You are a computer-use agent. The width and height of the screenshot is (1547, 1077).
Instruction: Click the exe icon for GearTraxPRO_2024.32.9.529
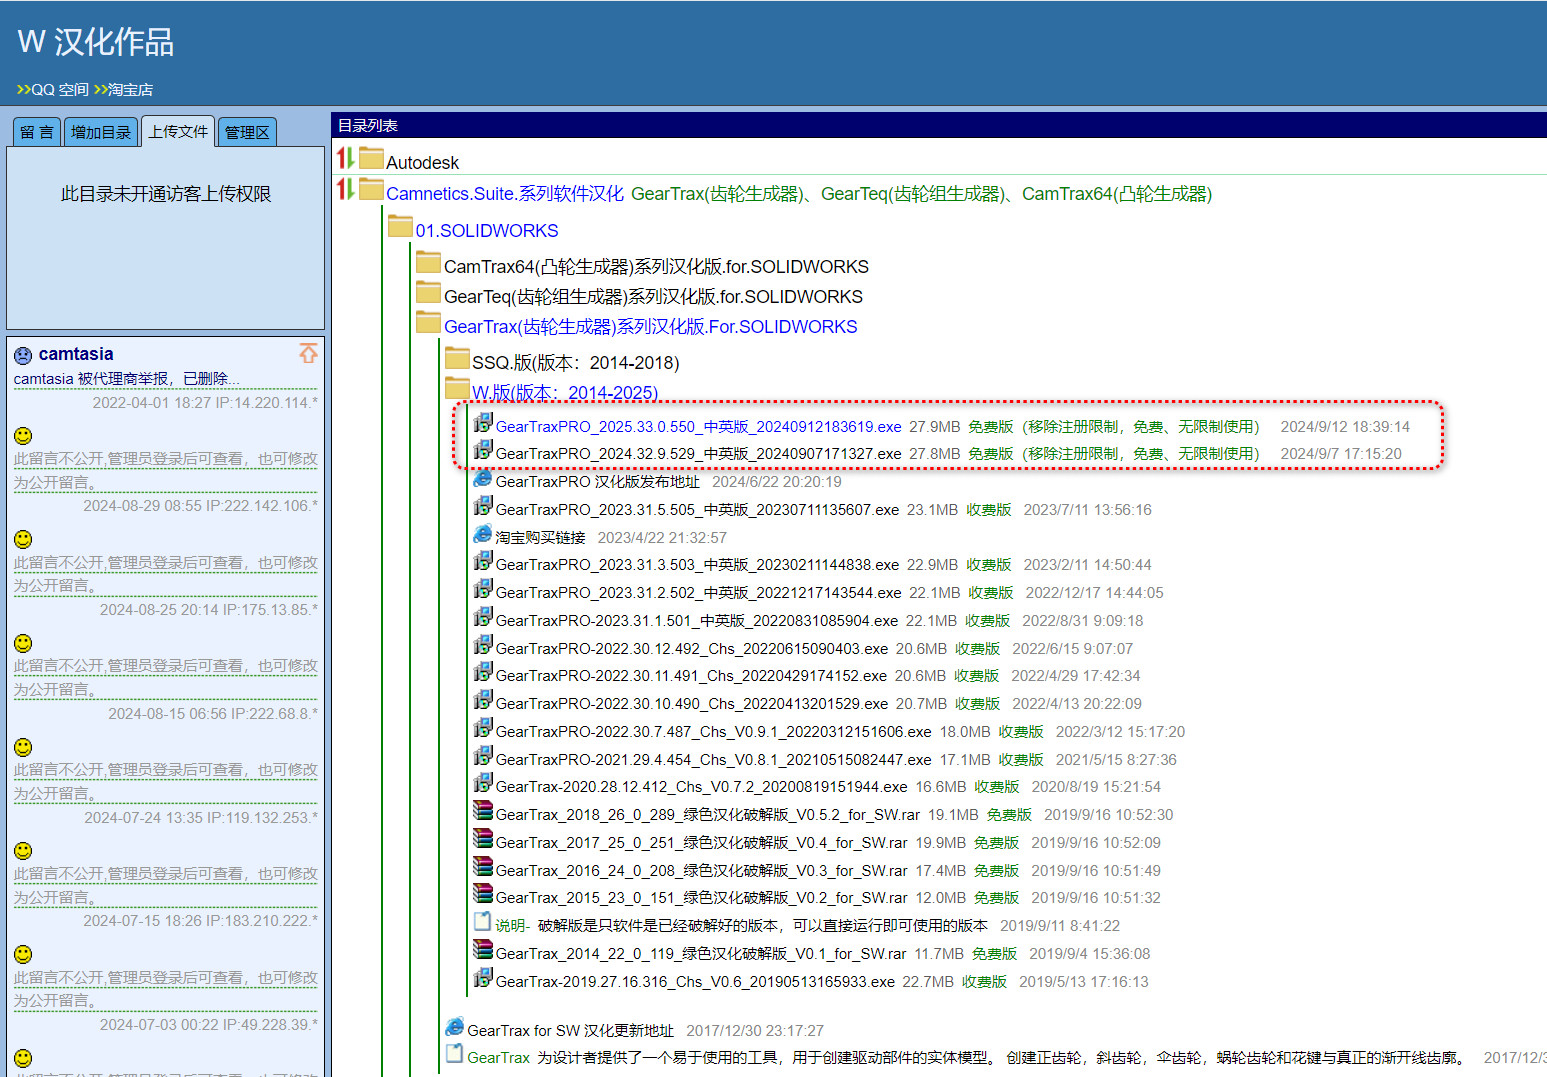(483, 451)
